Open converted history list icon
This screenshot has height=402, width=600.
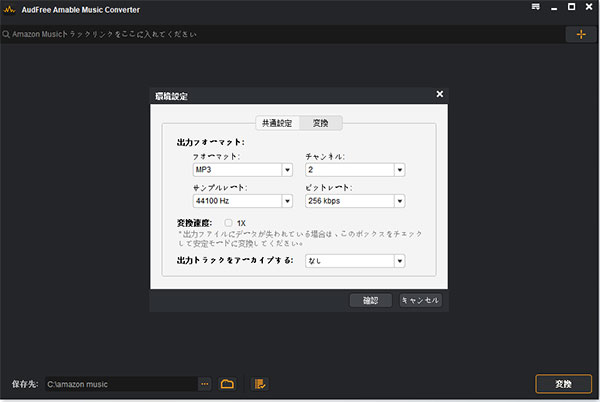(x=260, y=384)
